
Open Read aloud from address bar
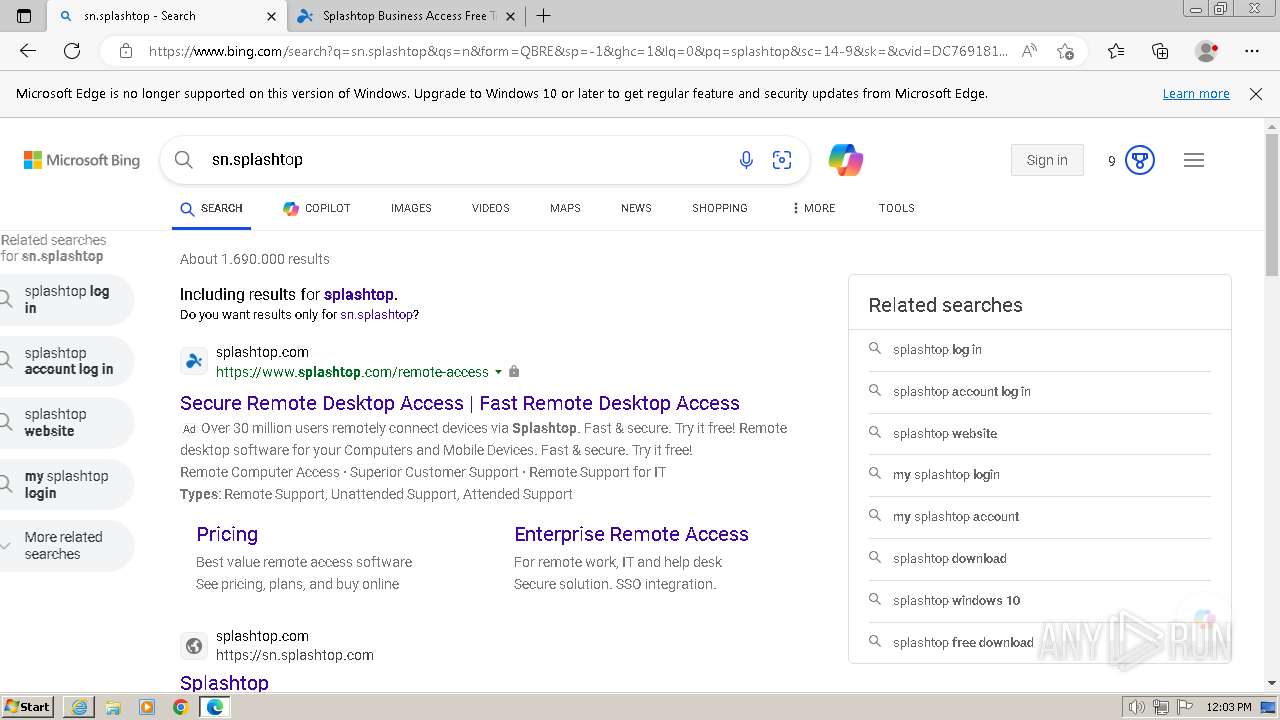point(1029,51)
